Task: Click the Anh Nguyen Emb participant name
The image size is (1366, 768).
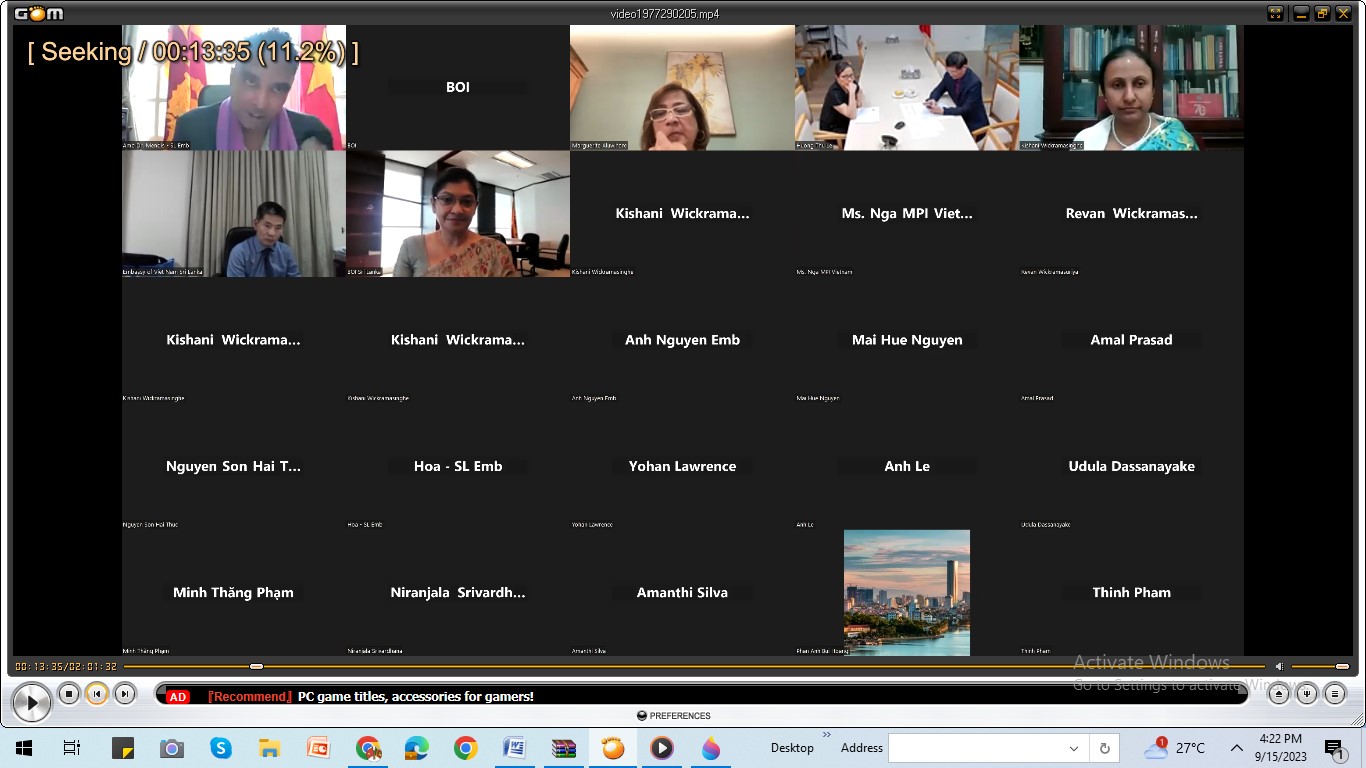Action: (682, 340)
